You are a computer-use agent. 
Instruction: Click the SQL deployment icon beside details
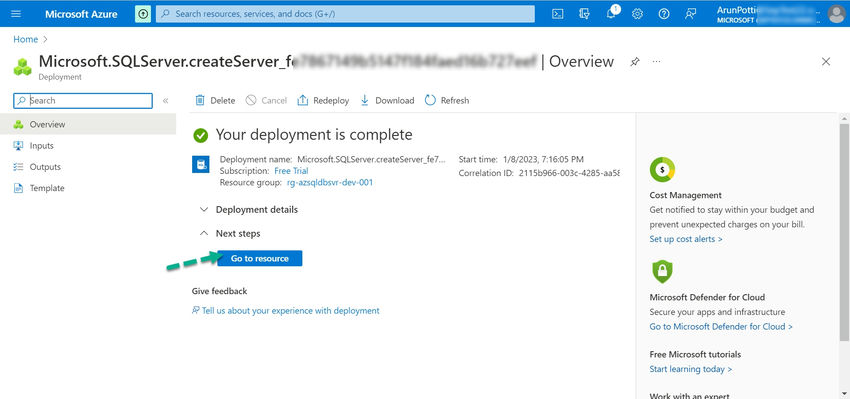point(201,164)
